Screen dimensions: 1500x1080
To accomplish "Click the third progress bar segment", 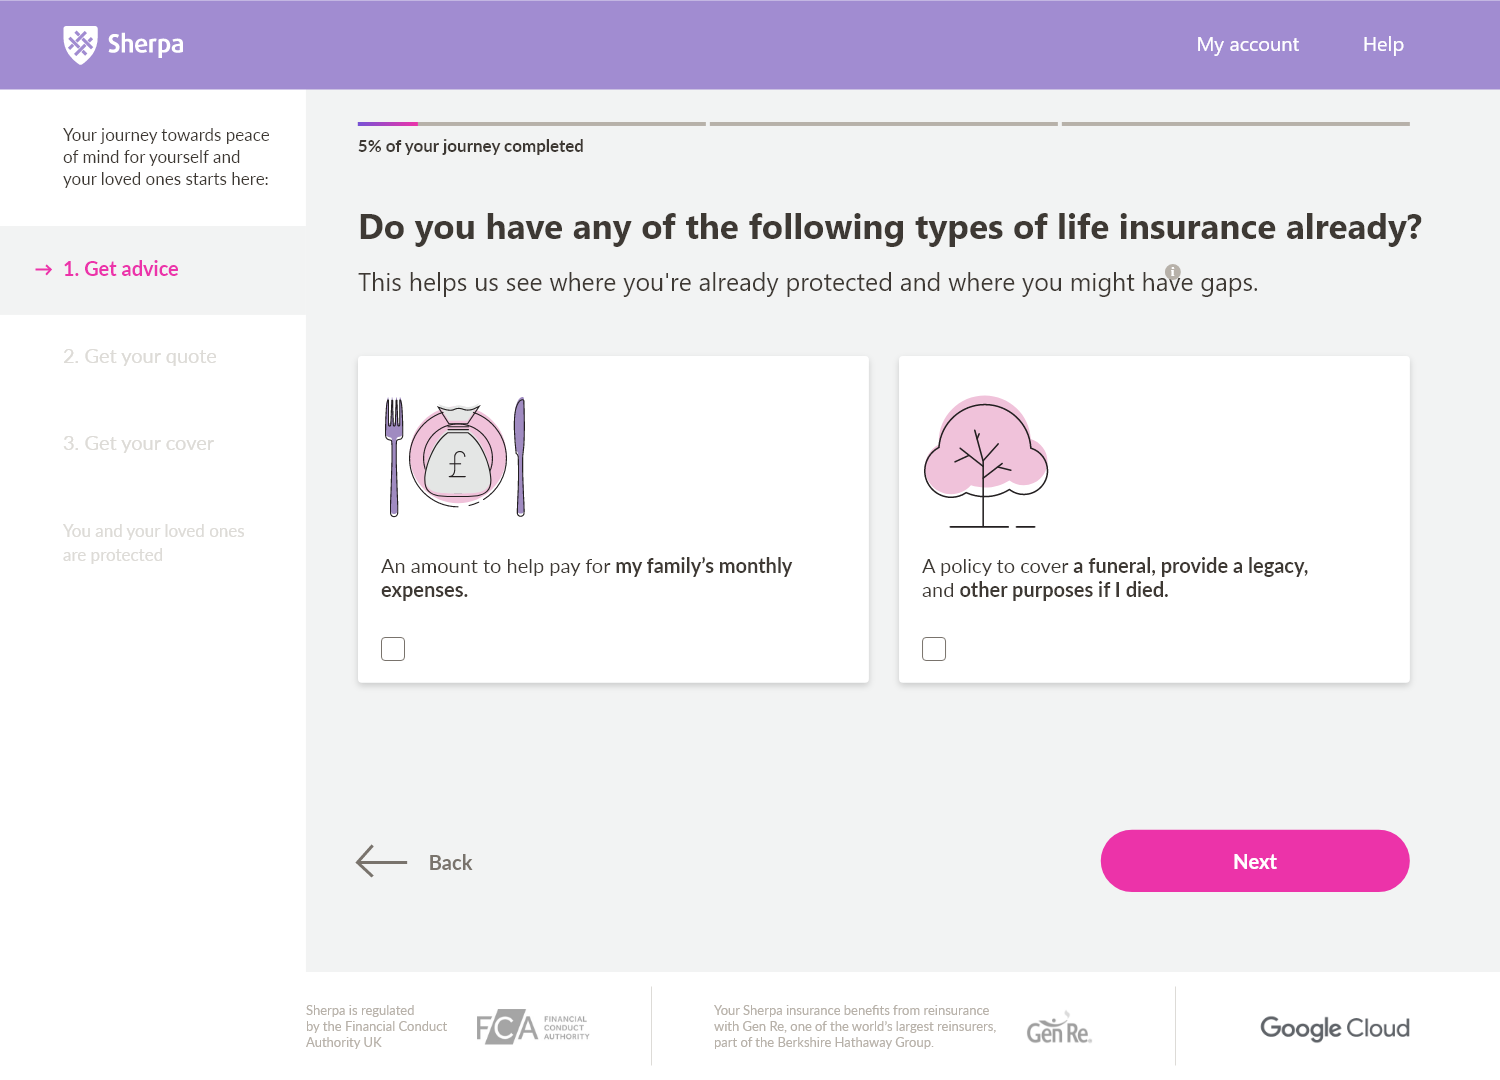I will (x=1236, y=124).
